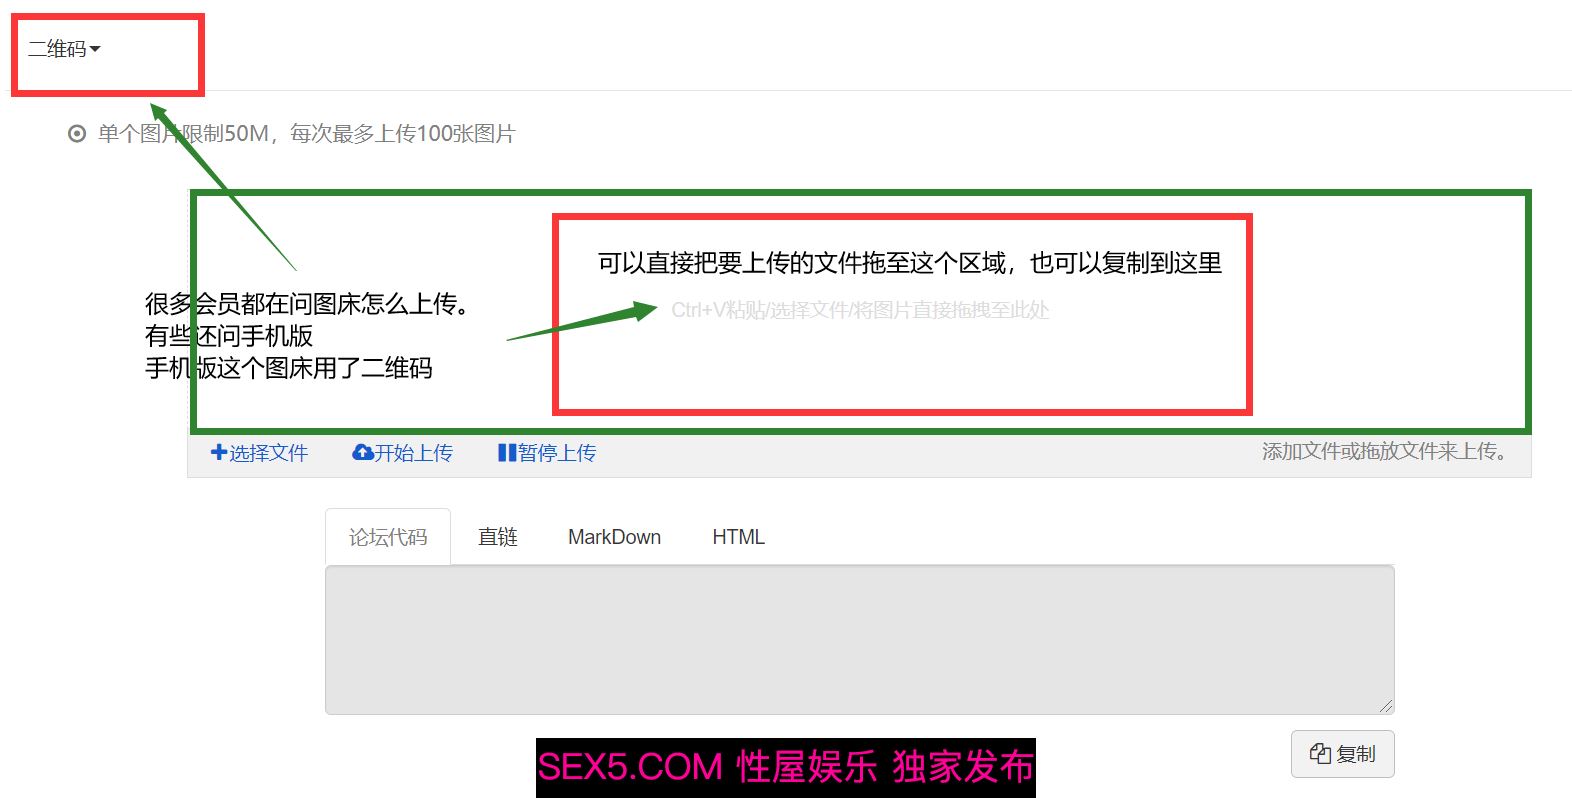The height and width of the screenshot is (798, 1572).
Task: Click the cloud upload icon for 开始上传
Action: [x=363, y=452]
